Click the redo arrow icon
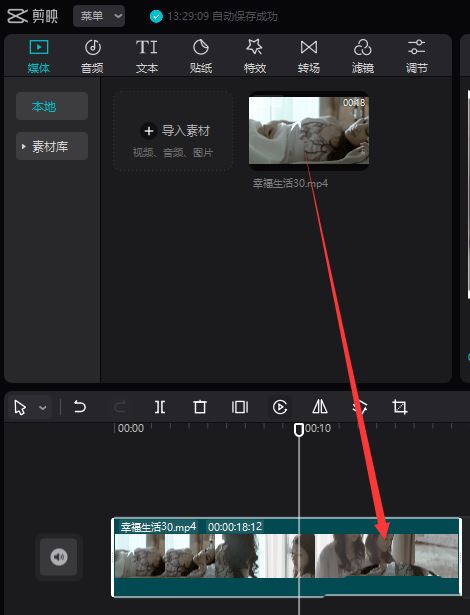 point(120,407)
